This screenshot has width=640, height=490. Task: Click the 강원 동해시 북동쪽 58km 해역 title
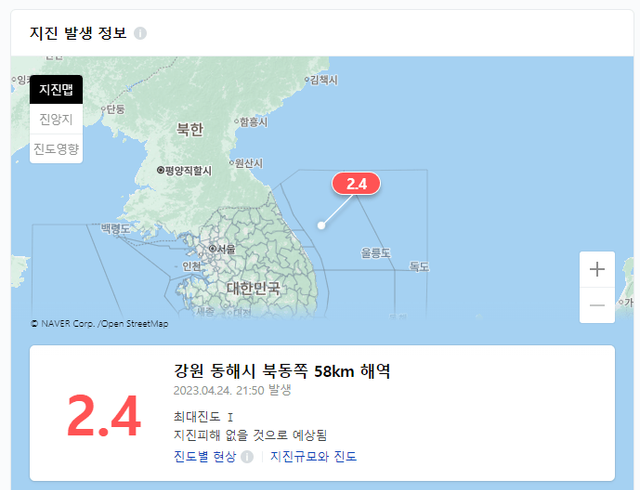[x=282, y=371]
